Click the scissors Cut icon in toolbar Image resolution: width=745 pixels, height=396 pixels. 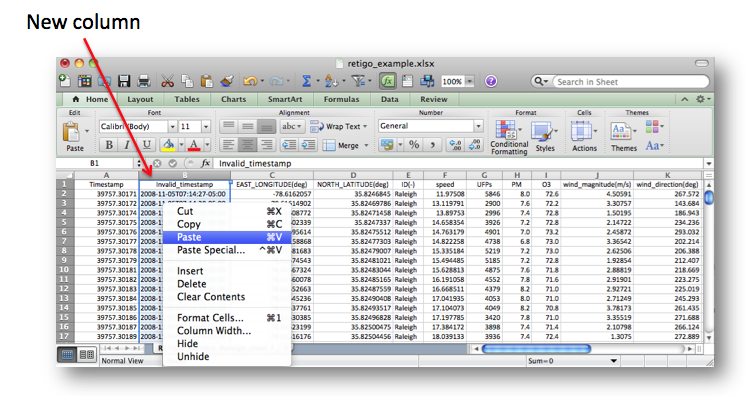[x=167, y=81]
